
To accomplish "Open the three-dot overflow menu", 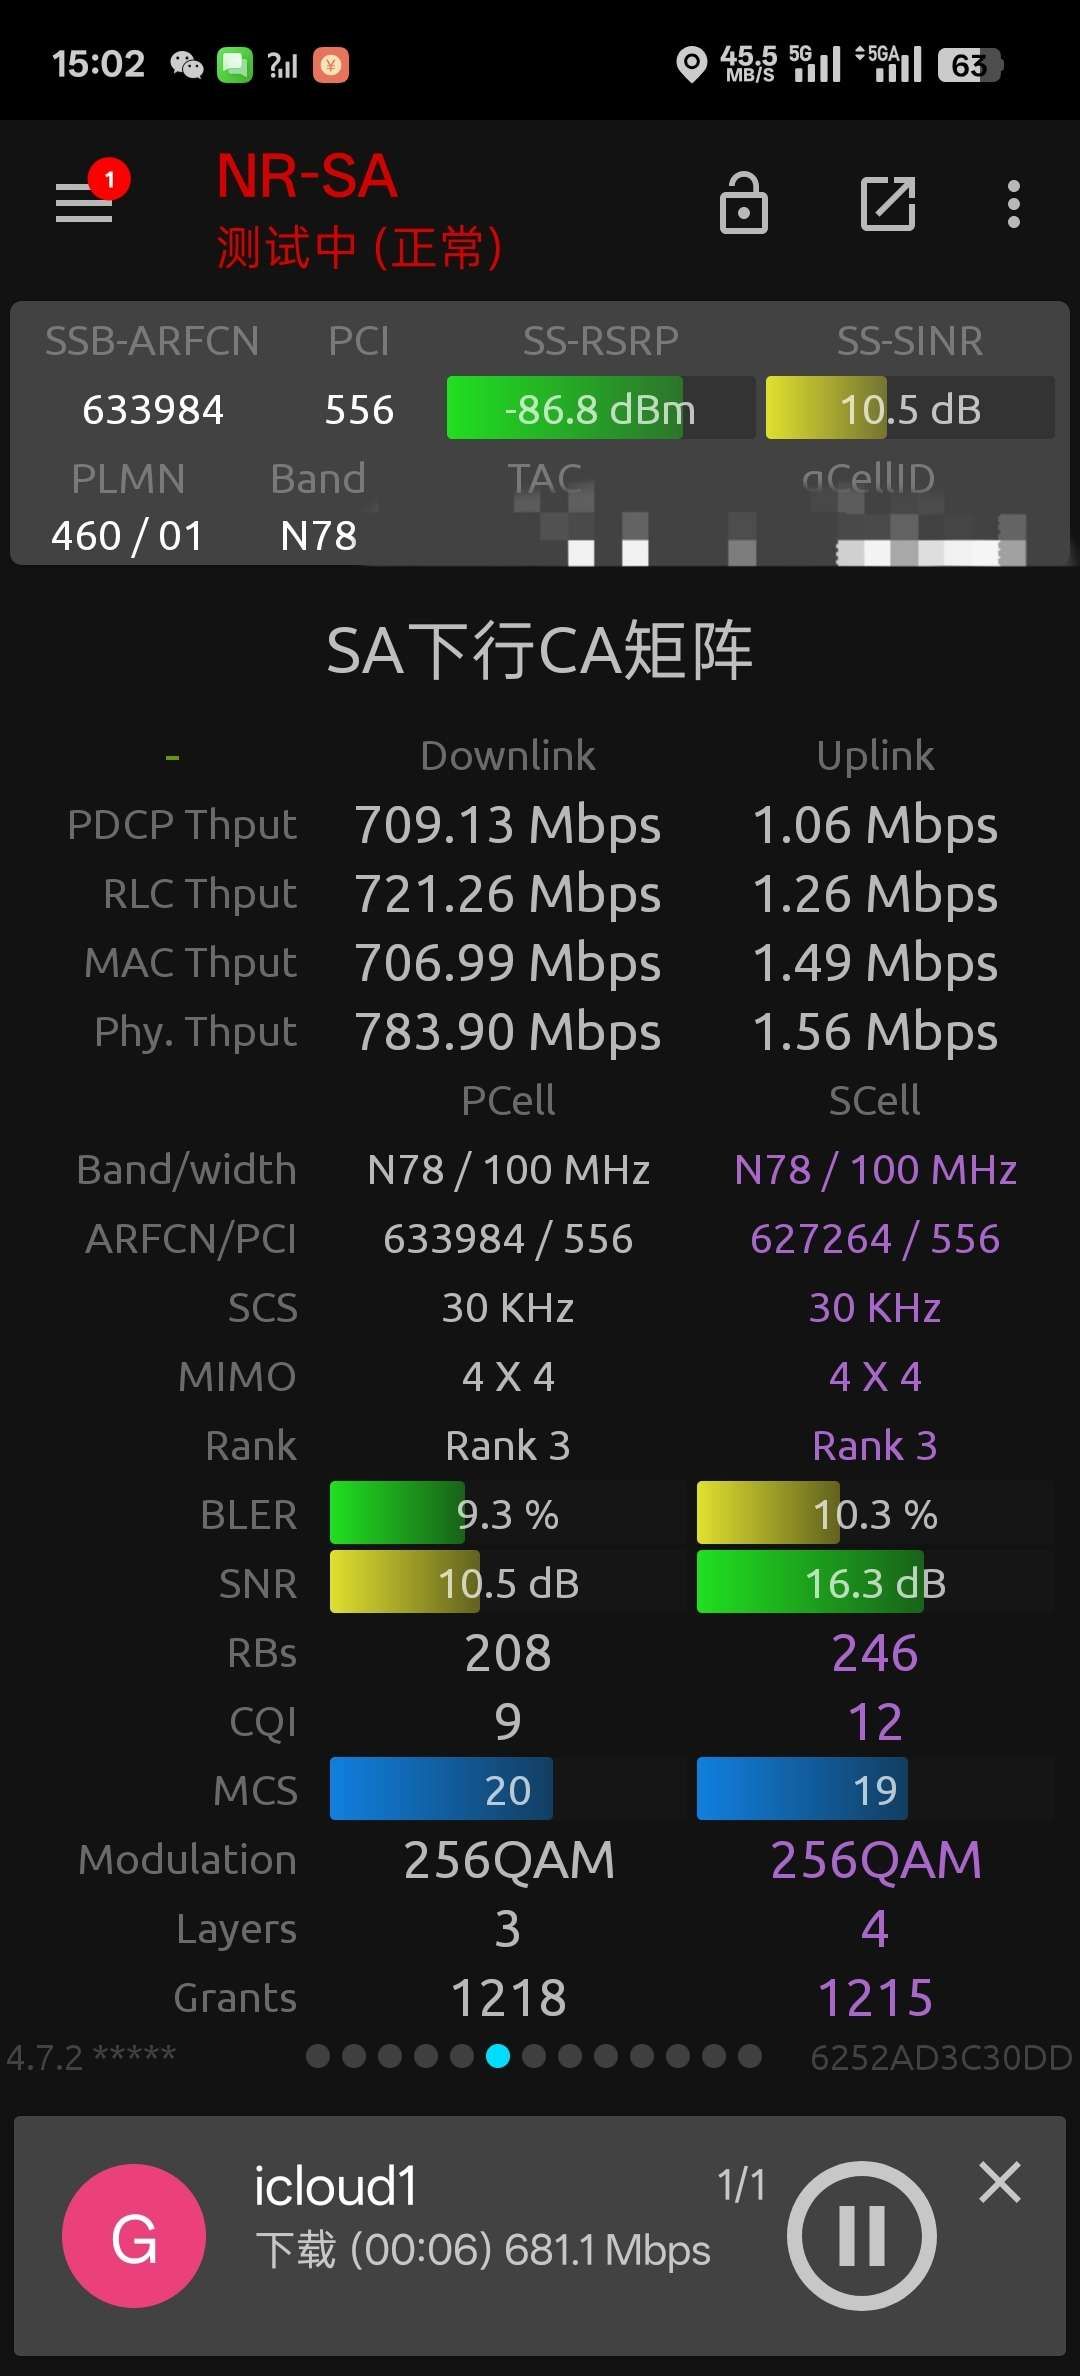I will 1014,204.
